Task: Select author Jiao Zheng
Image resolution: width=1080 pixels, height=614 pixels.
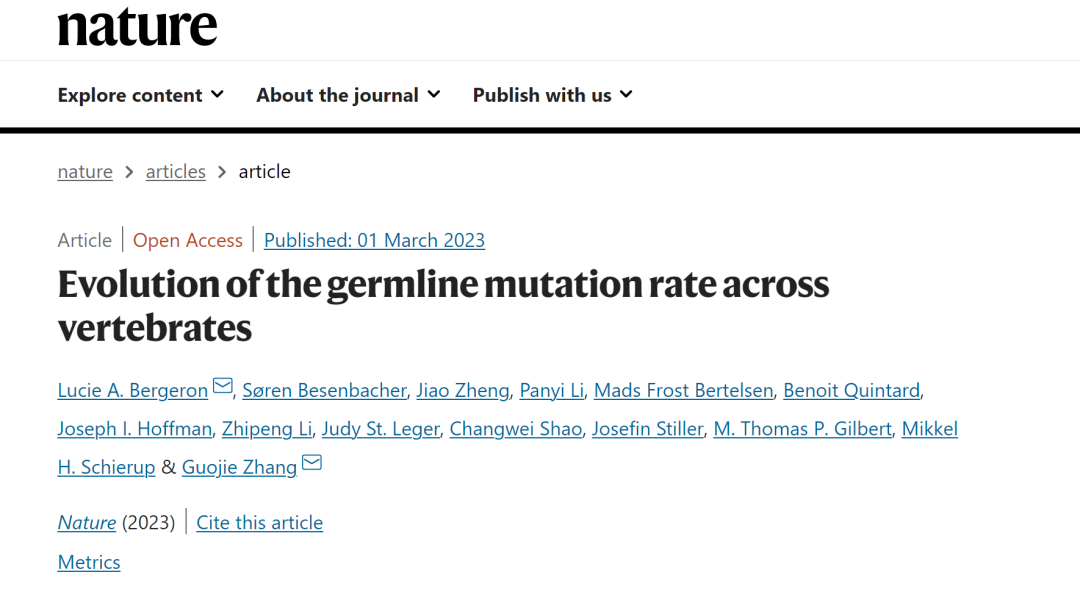Action: point(464,390)
